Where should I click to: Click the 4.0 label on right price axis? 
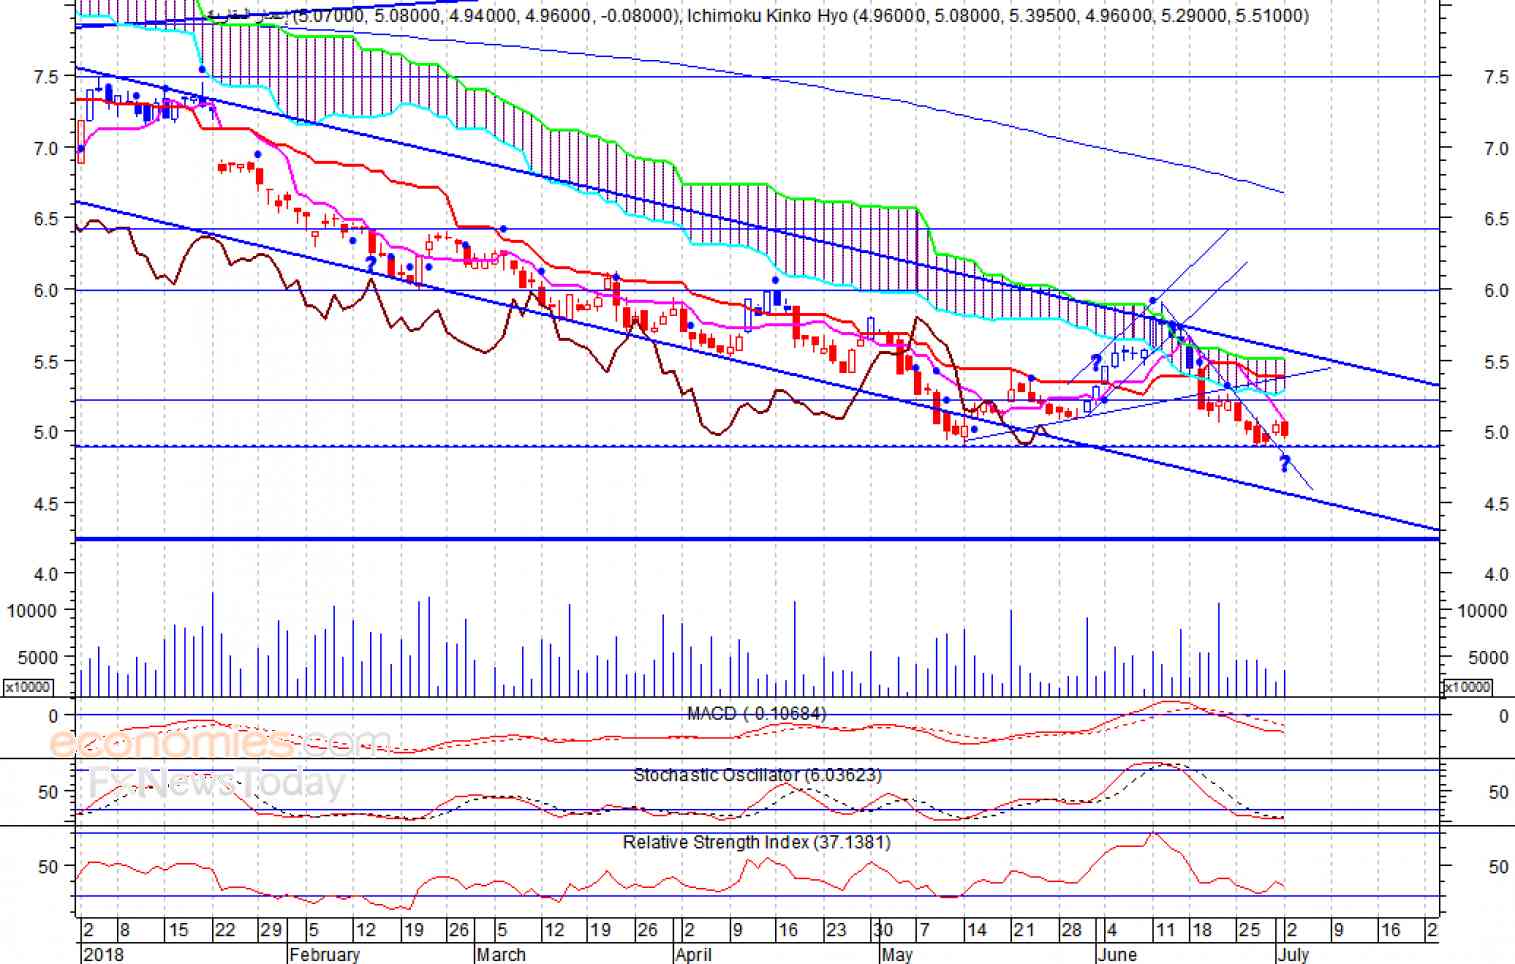pyautogui.click(x=1496, y=574)
